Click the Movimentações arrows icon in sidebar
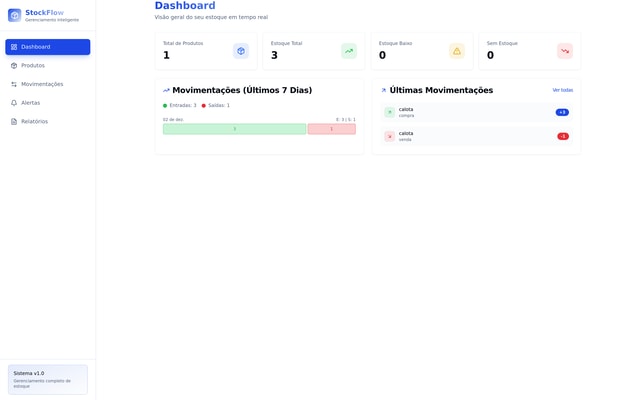Viewport: 640px width, 400px height. coord(14,84)
